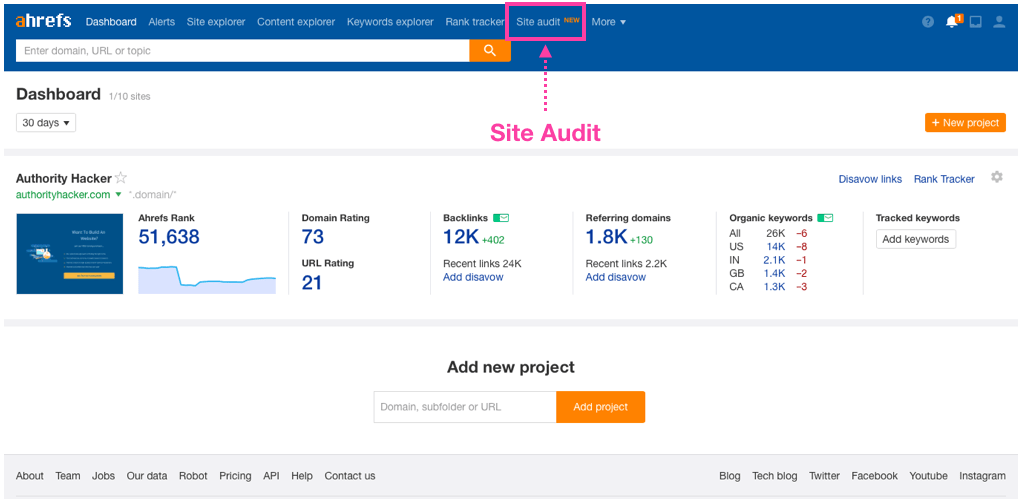The height and width of the screenshot is (499, 1022).
Task: Open Help footer link
Action: 302,476
